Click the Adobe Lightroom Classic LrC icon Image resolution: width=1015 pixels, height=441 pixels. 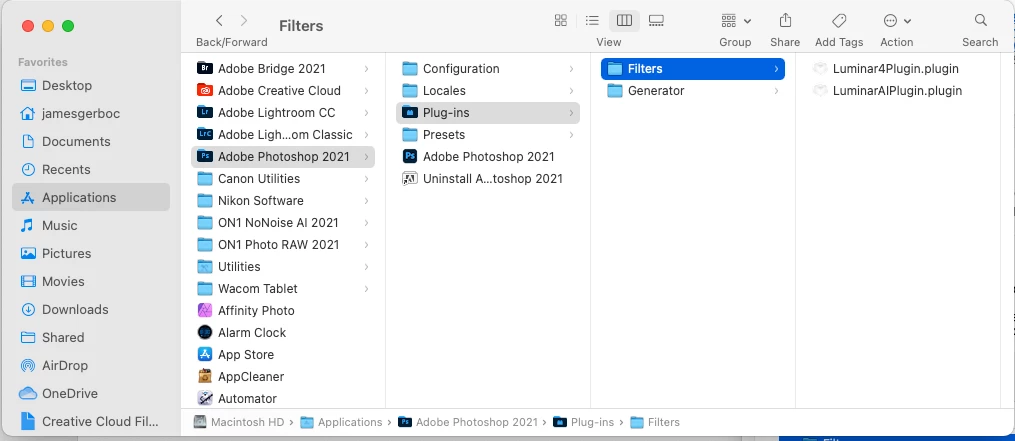point(205,134)
